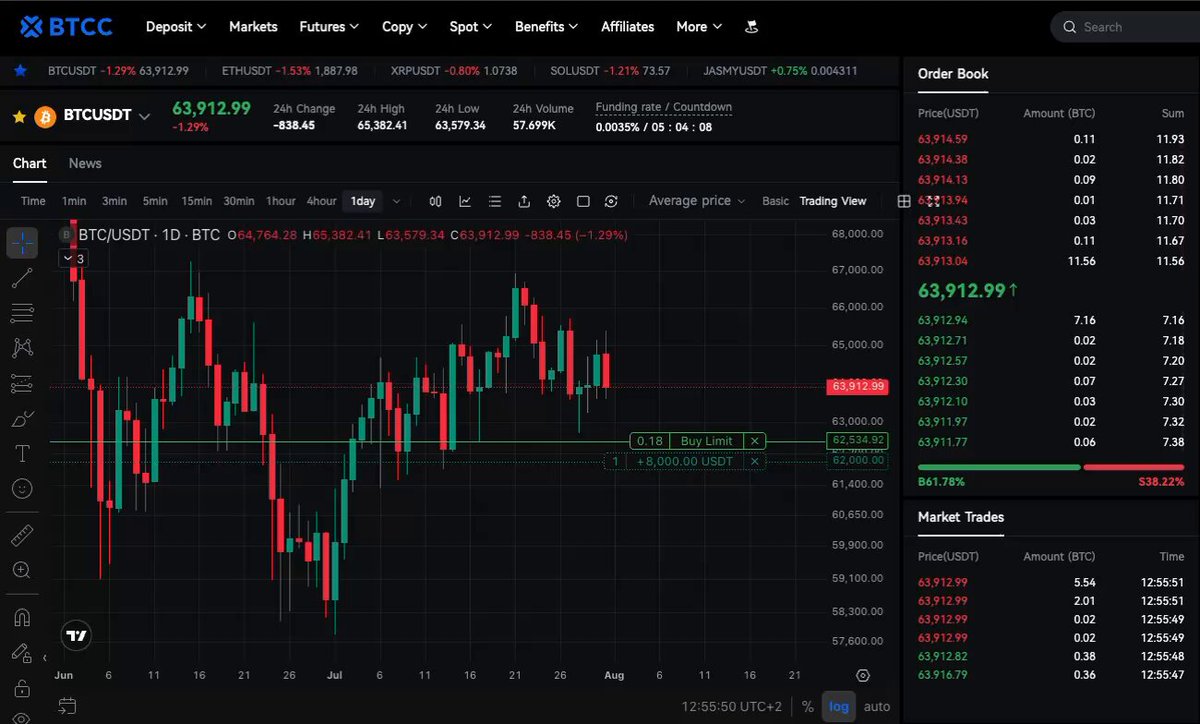This screenshot has height=724, width=1200.
Task: Toggle stay in drawing mode
Action: pos(22,653)
